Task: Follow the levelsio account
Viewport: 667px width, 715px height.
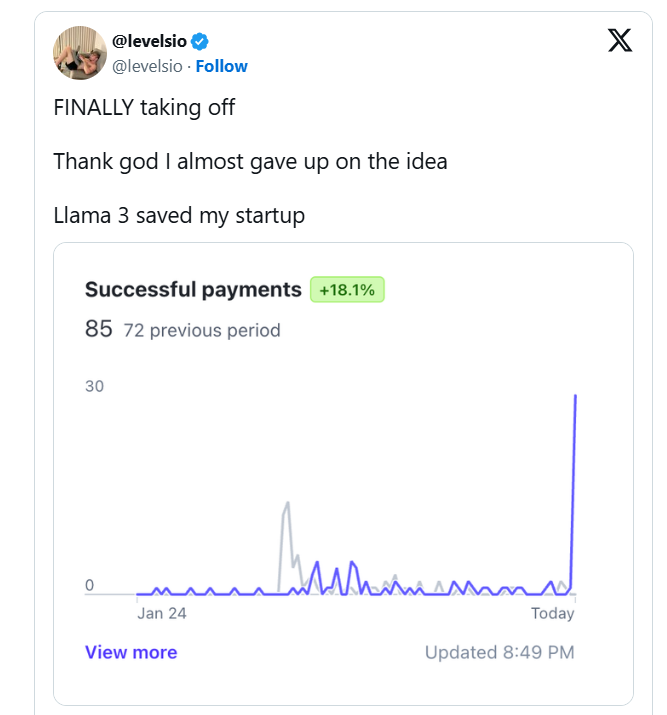Action: pyautogui.click(x=221, y=66)
